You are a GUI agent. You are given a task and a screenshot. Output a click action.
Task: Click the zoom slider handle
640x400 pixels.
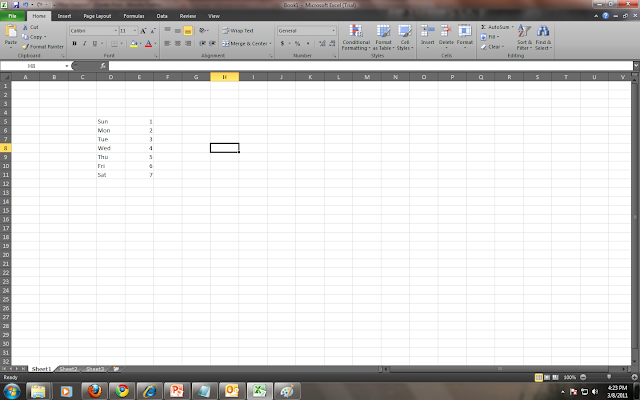609,377
